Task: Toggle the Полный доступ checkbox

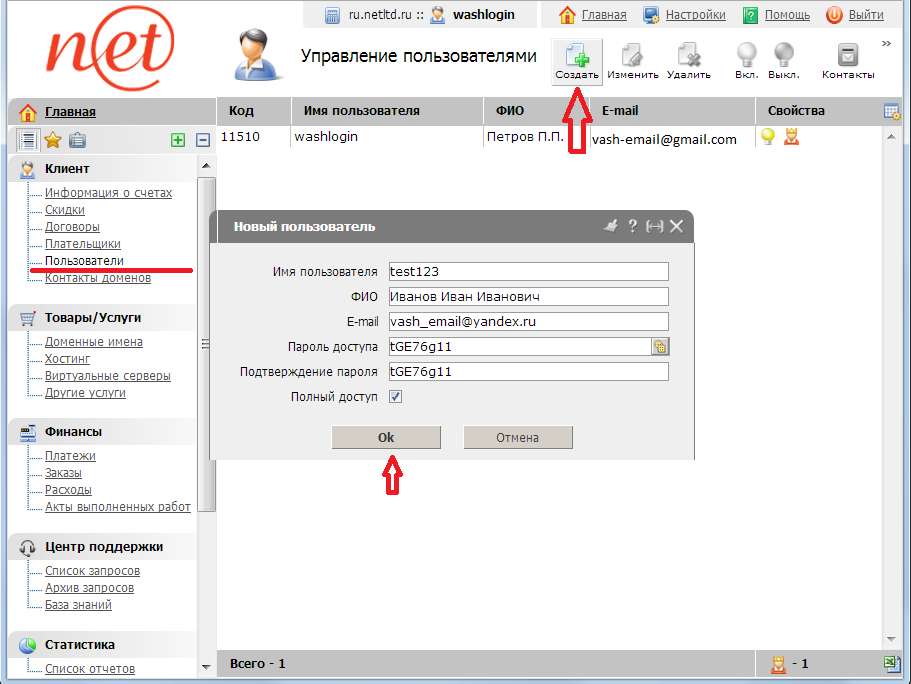Action: 395,397
